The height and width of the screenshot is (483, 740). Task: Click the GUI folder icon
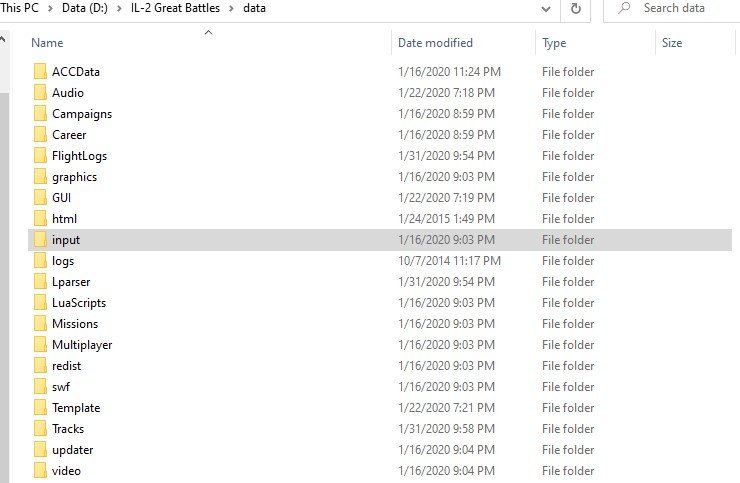41,197
